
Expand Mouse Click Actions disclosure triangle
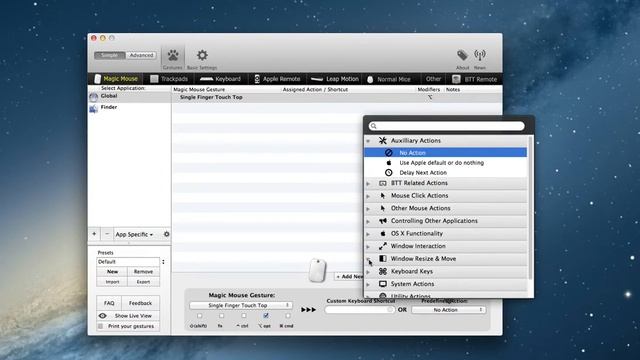[368, 196]
